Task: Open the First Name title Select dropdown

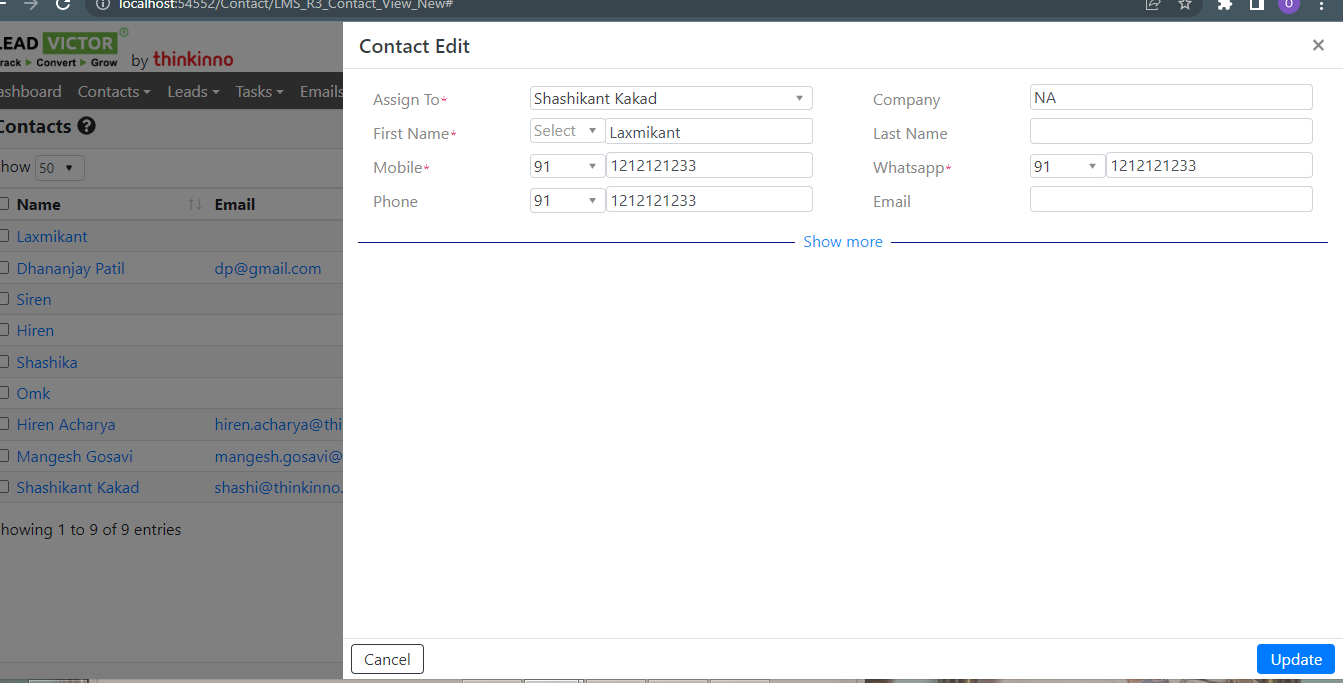Action: pyautogui.click(x=567, y=131)
